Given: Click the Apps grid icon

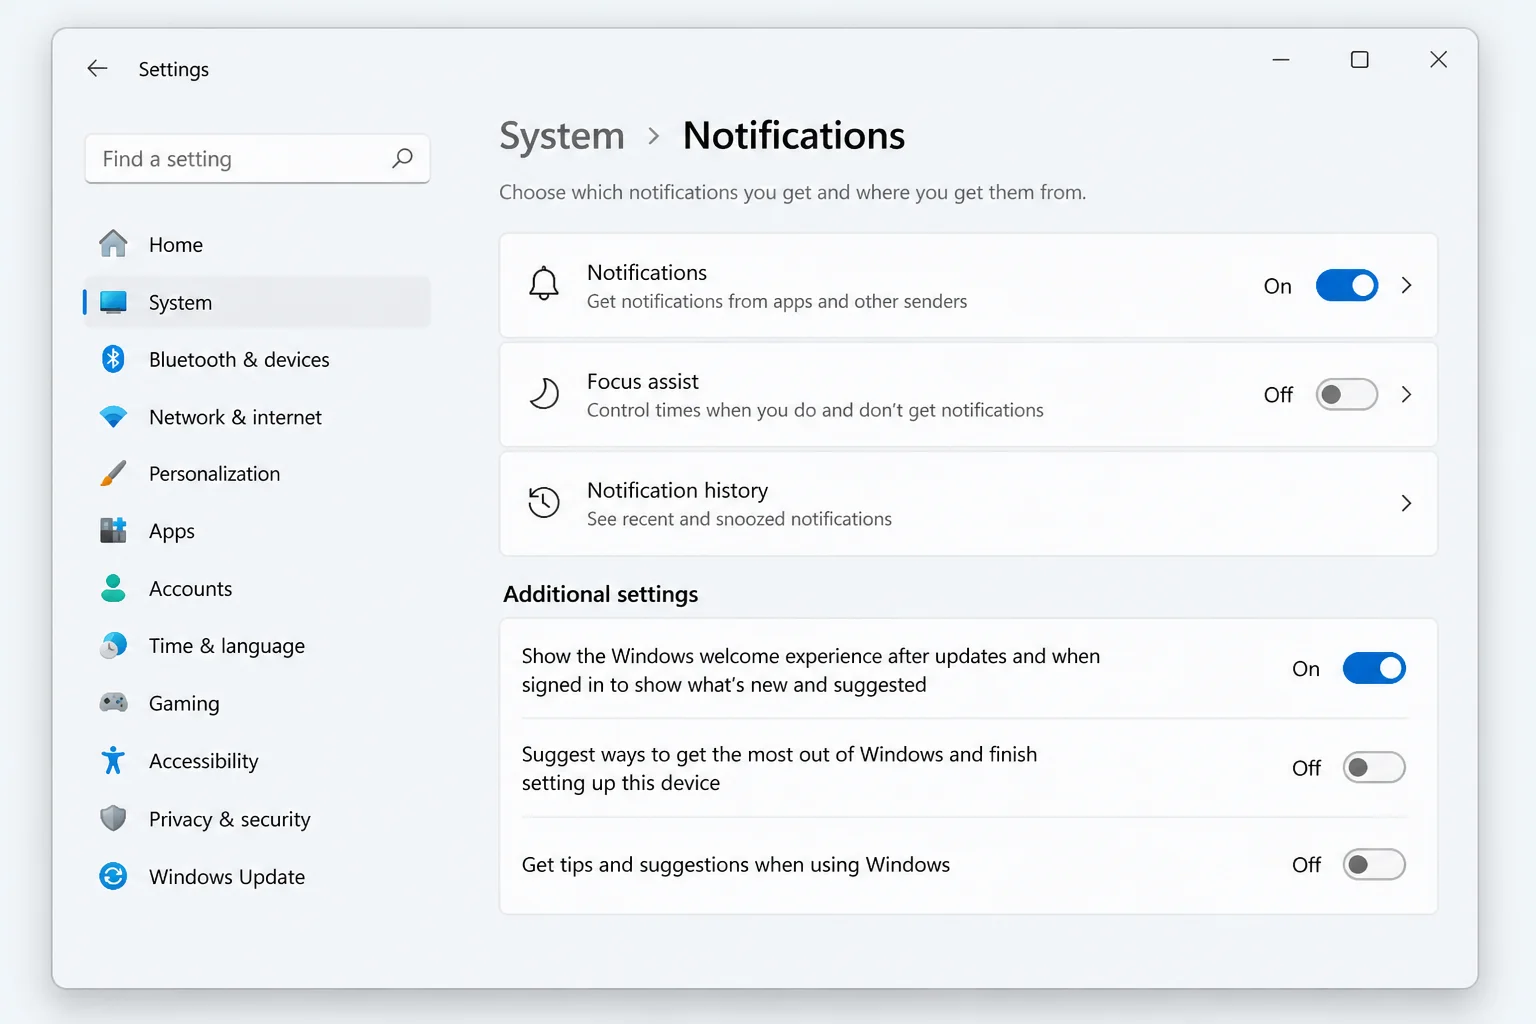Looking at the screenshot, I should tap(113, 530).
